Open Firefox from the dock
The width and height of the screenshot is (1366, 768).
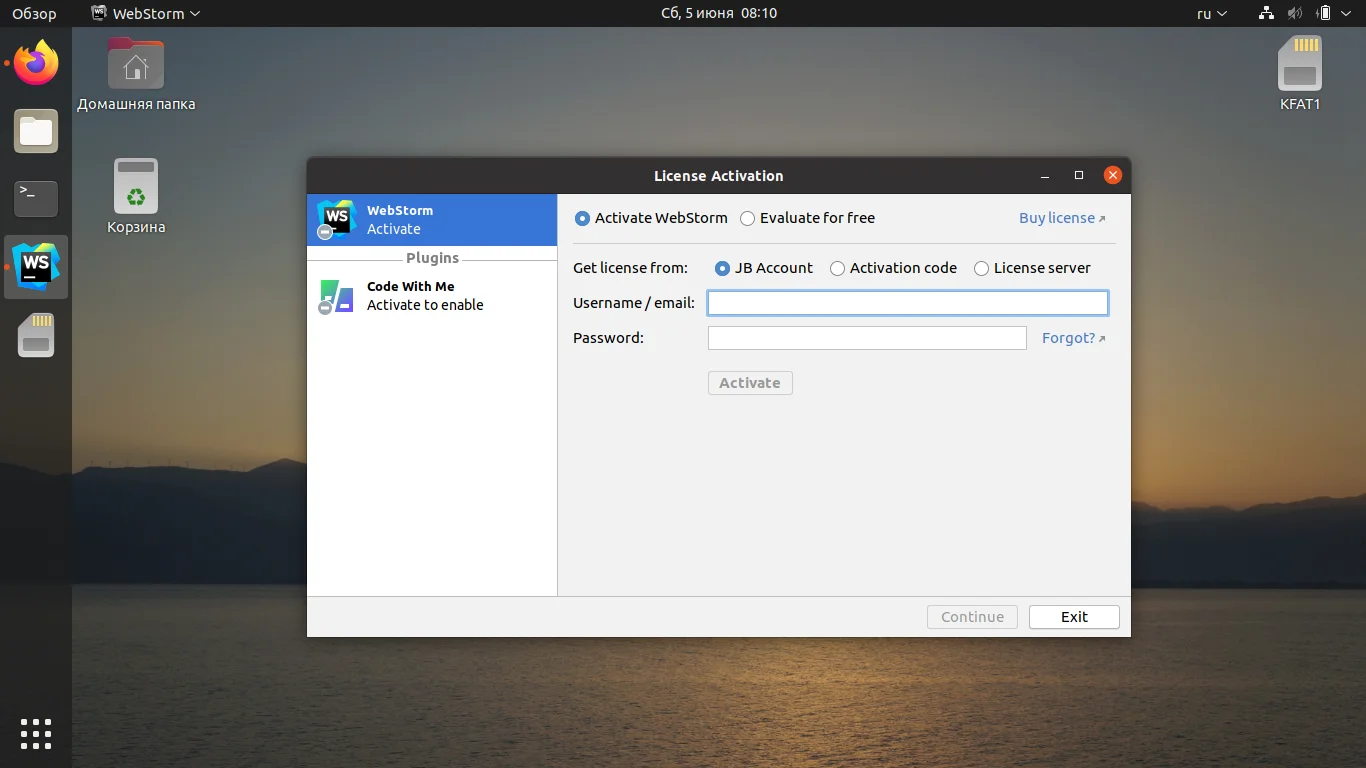click(x=36, y=62)
